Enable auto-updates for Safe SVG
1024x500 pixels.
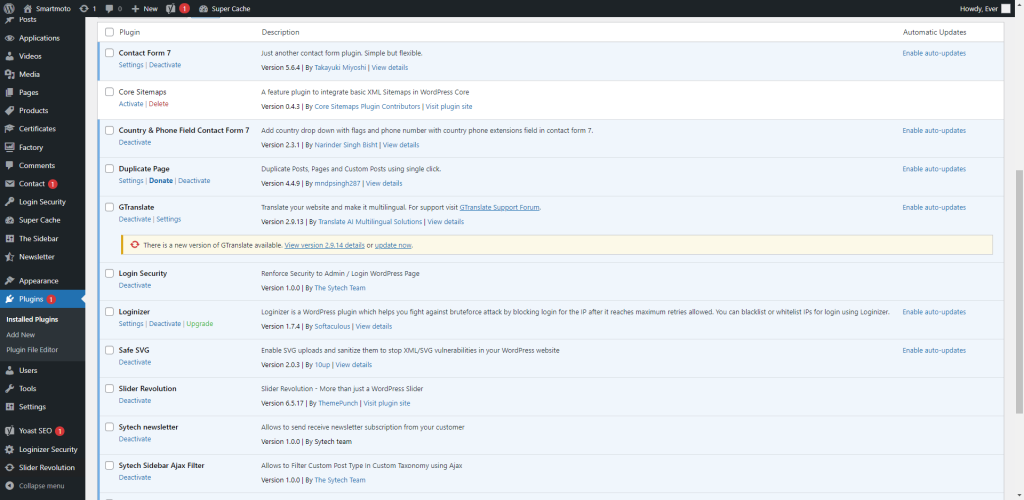(x=934, y=351)
